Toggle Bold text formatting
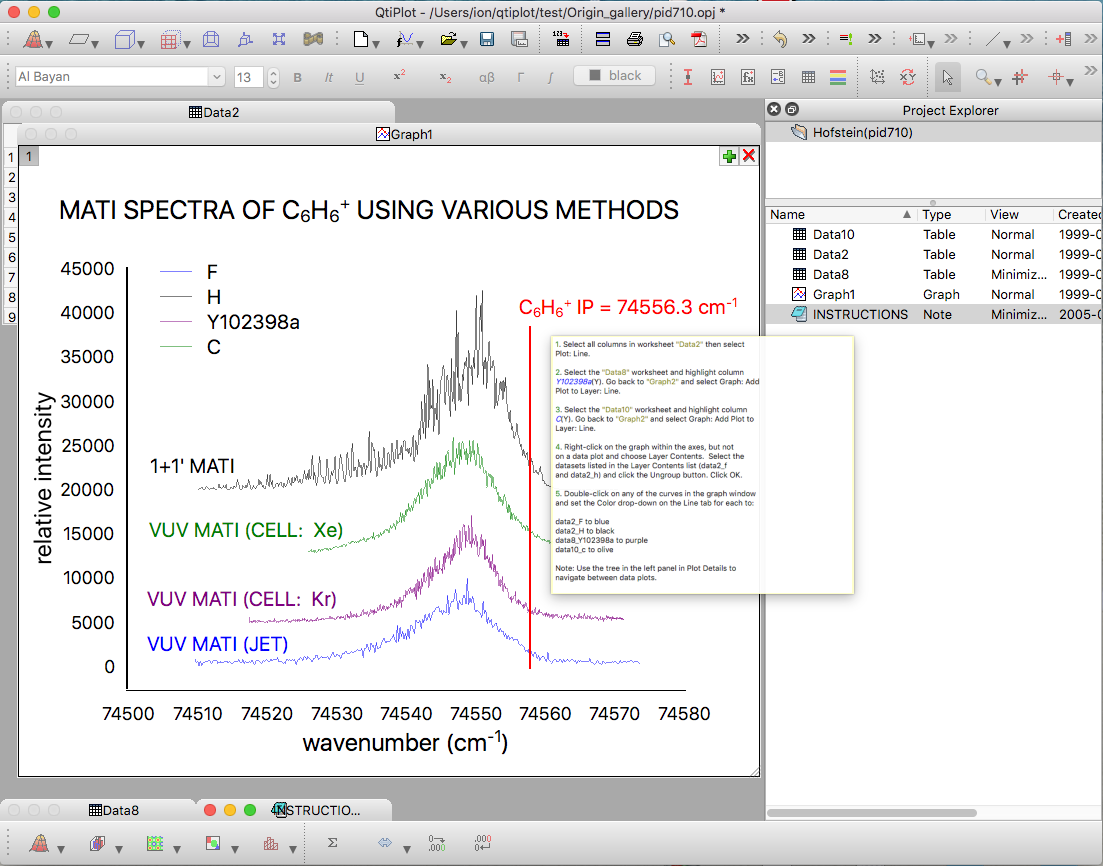The image size is (1103, 866). click(297, 77)
